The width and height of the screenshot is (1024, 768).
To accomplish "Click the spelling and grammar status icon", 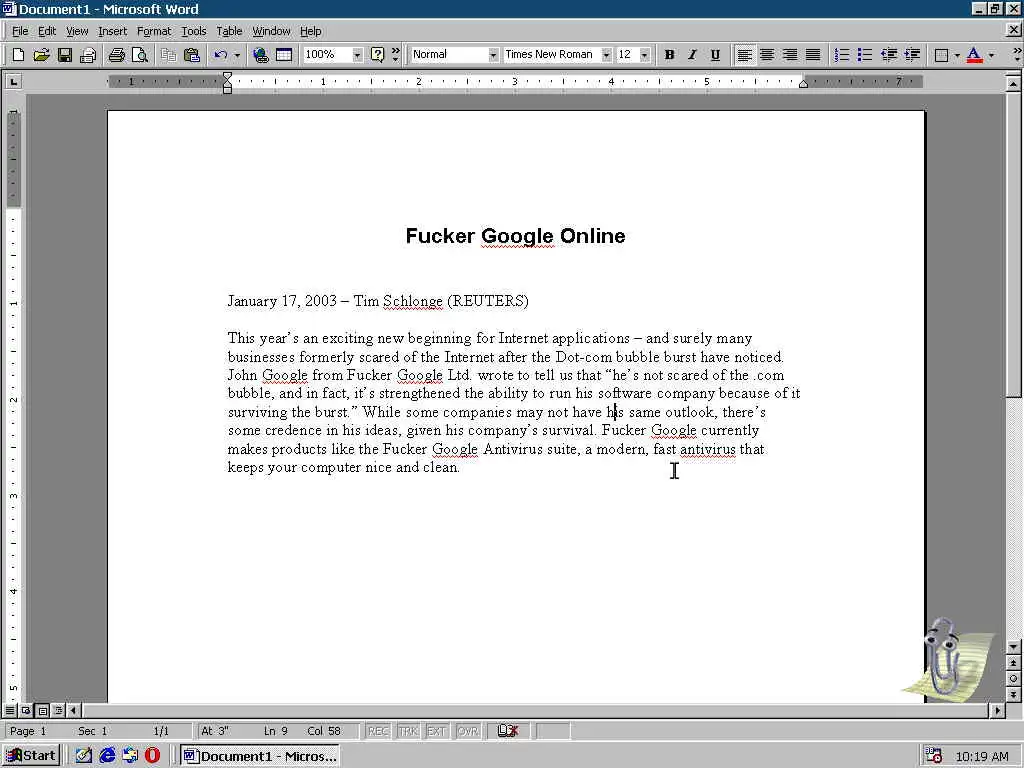I will [507, 731].
